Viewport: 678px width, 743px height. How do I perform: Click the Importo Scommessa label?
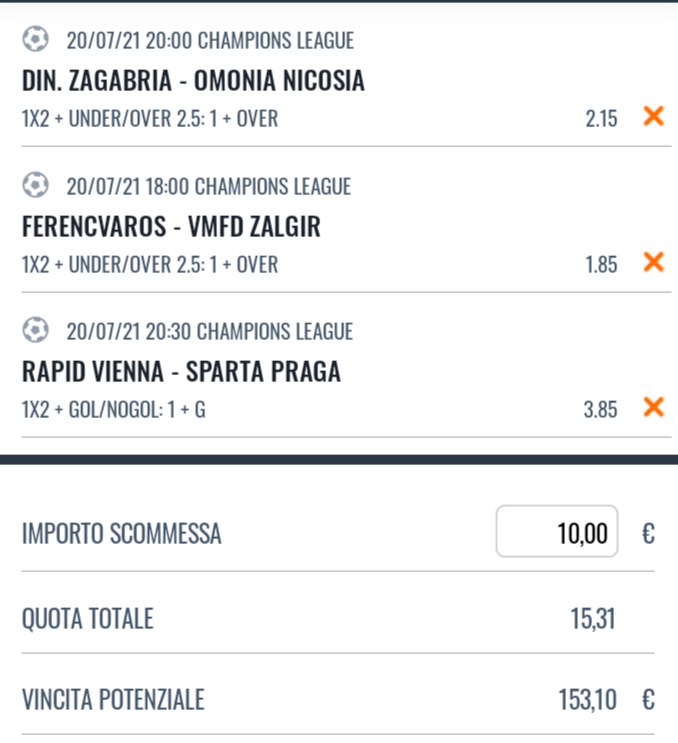[x=122, y=534]
